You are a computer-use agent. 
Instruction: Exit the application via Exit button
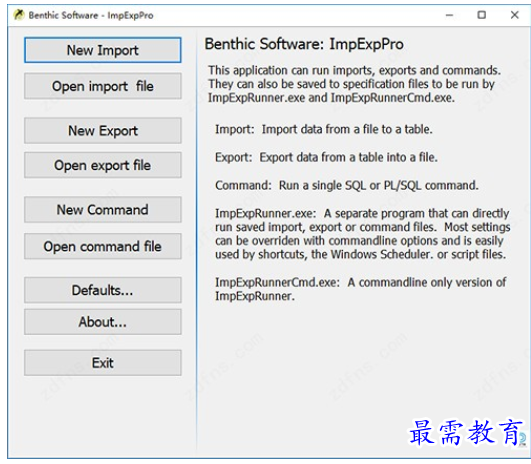coord(103,363)
